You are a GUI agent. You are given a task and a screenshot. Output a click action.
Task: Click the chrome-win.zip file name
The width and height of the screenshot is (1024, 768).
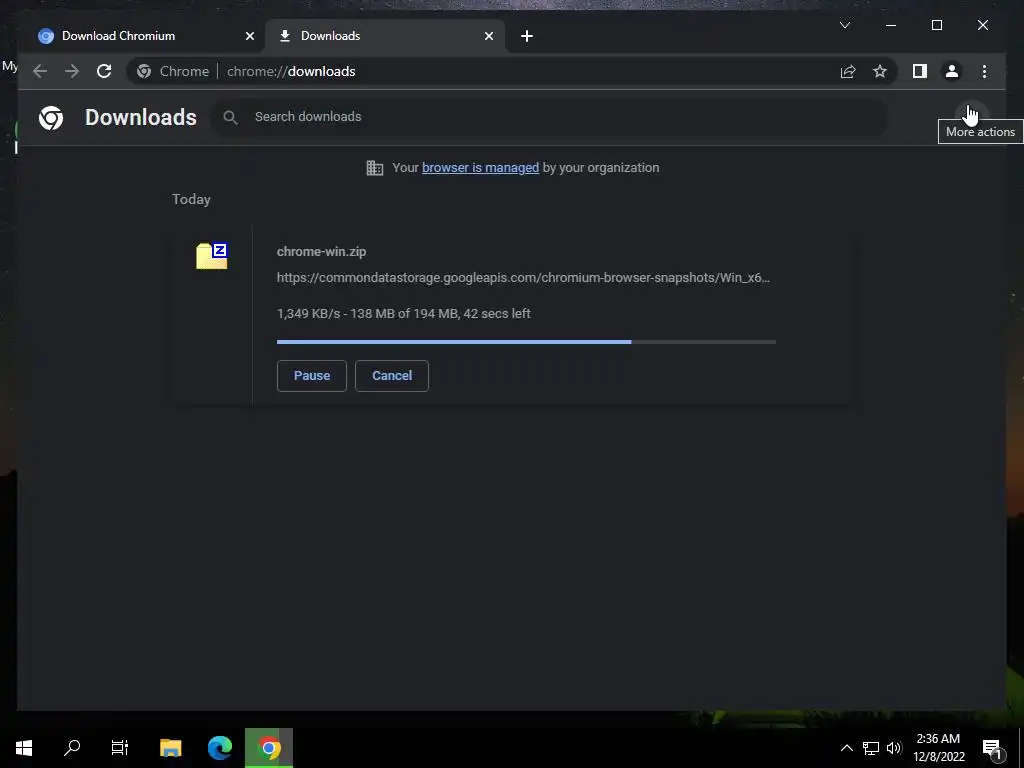tap(321, 251)
